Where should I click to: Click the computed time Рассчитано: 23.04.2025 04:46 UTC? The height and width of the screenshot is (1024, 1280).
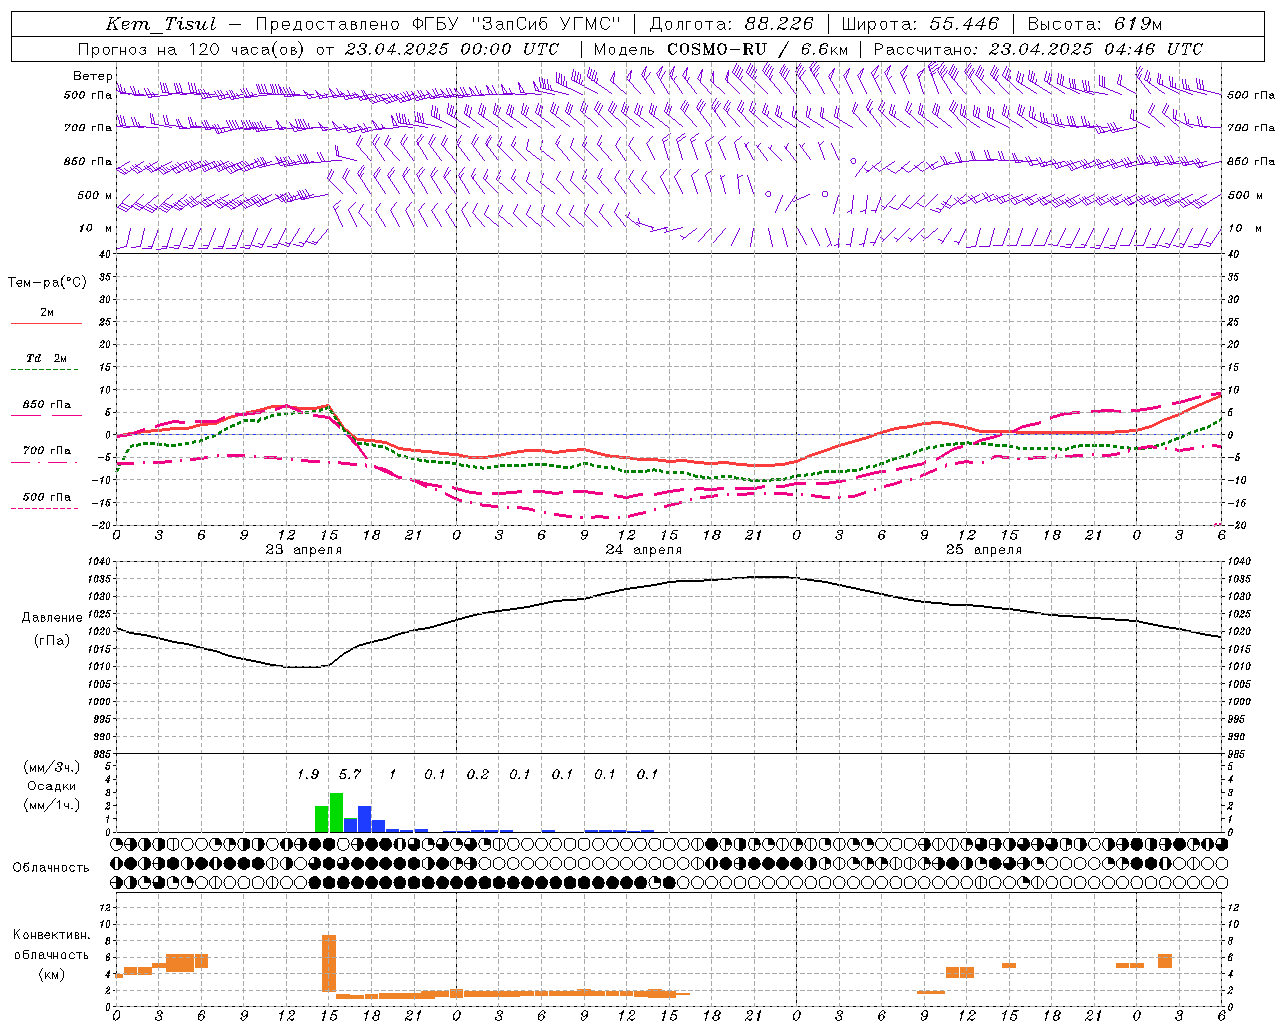(1038, 49)
